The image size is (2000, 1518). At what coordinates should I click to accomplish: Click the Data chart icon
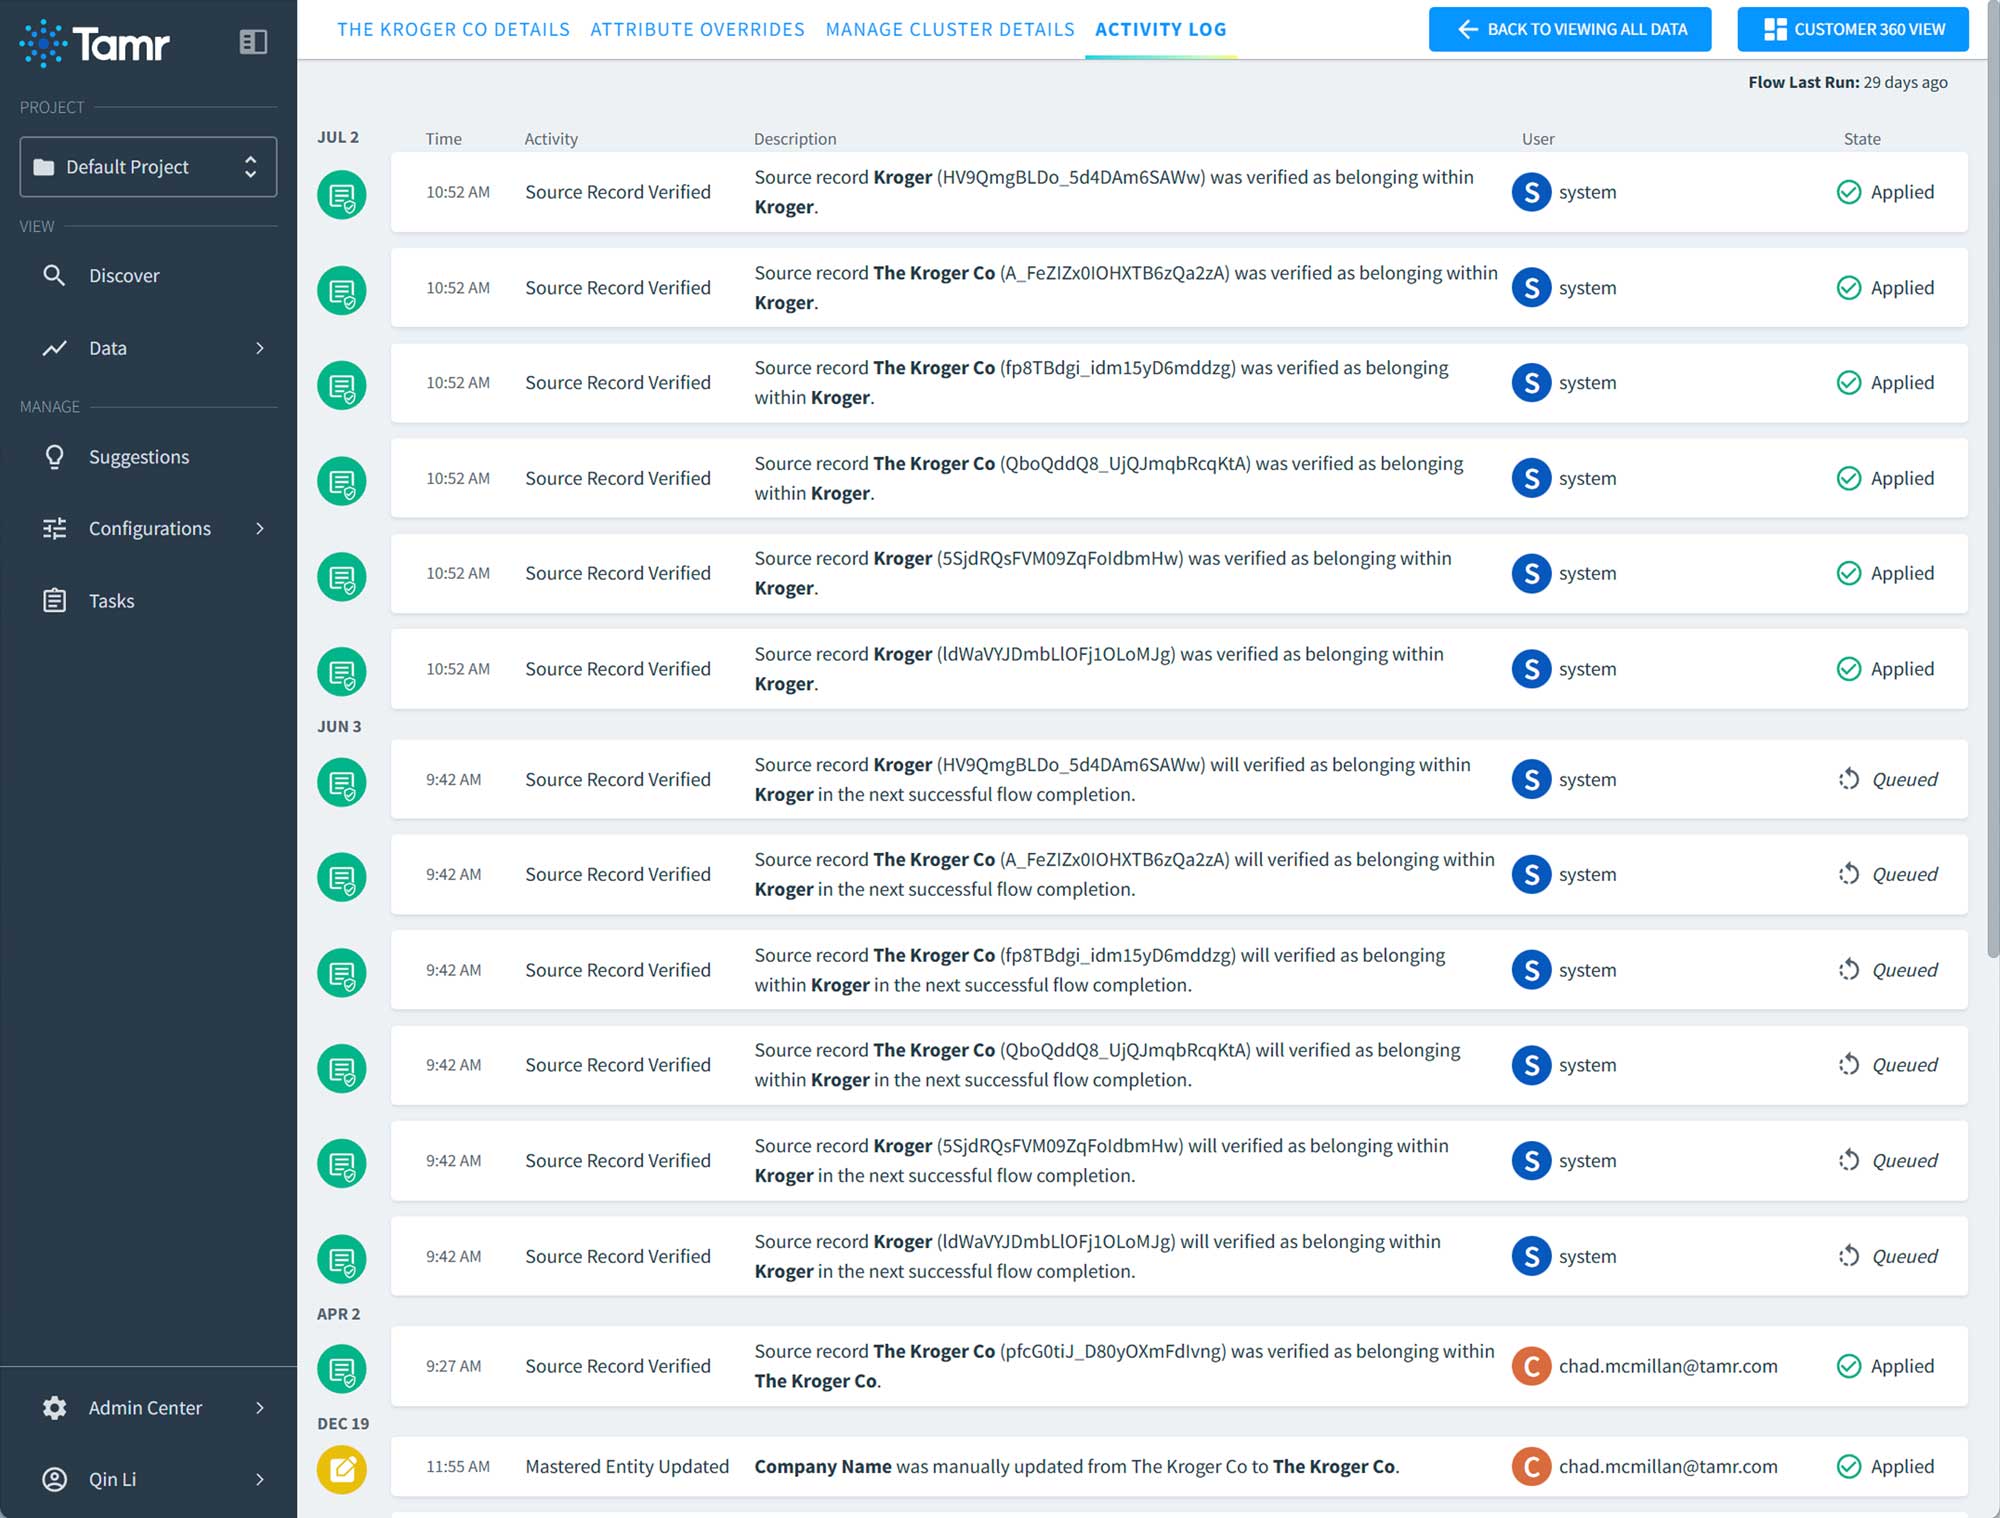[54, 348]
